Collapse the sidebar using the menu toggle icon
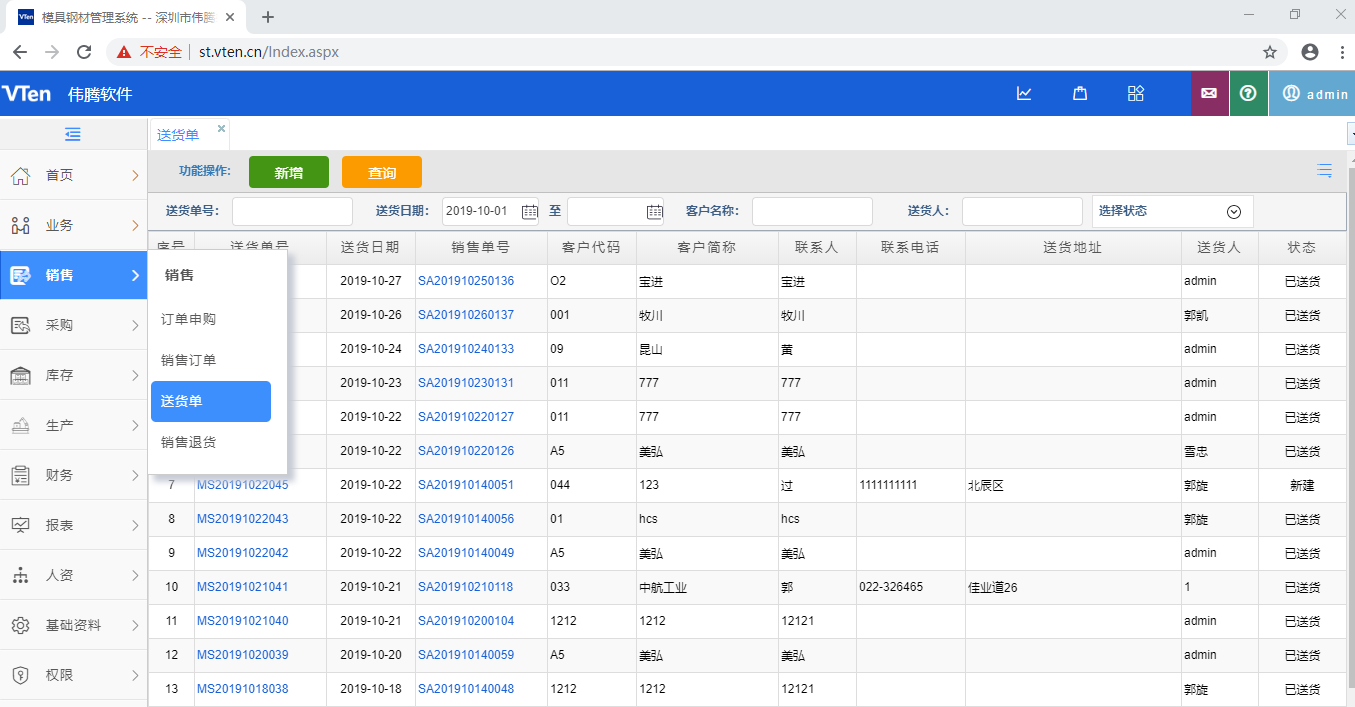The width and height of the screenshot is (1355, 707). click(x=73, y=134)
